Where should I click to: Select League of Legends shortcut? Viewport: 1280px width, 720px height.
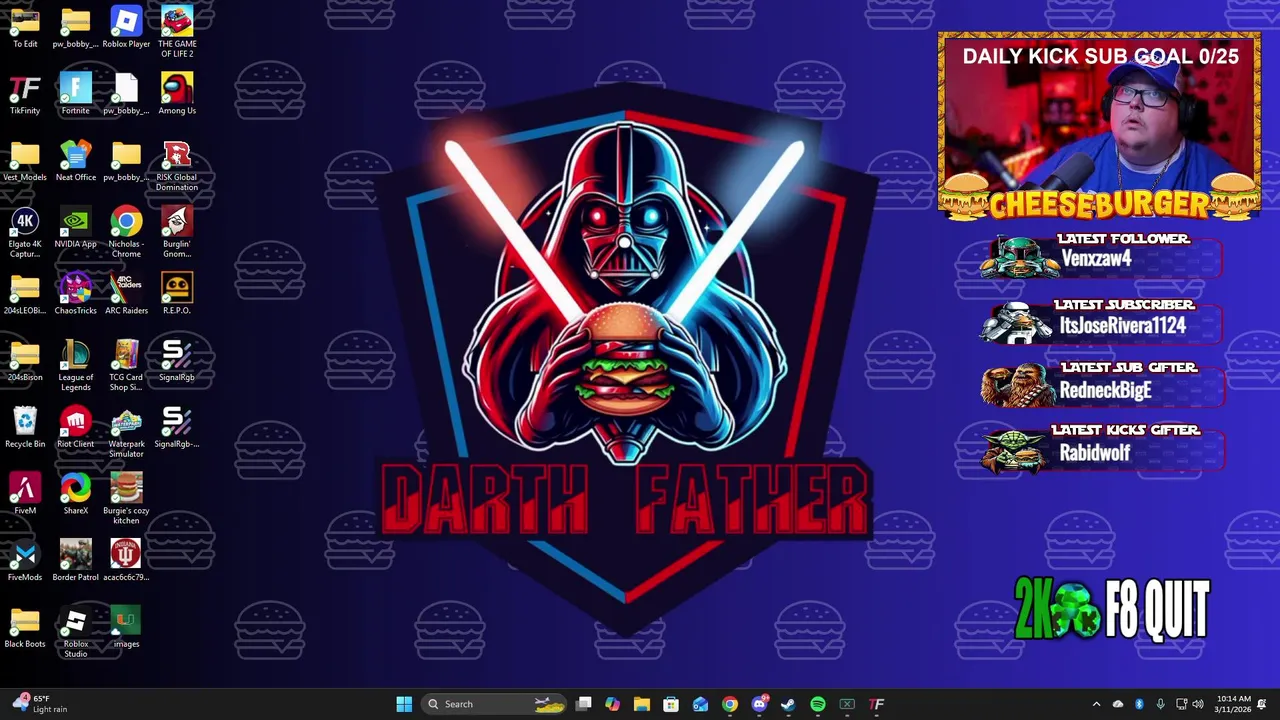75,366
